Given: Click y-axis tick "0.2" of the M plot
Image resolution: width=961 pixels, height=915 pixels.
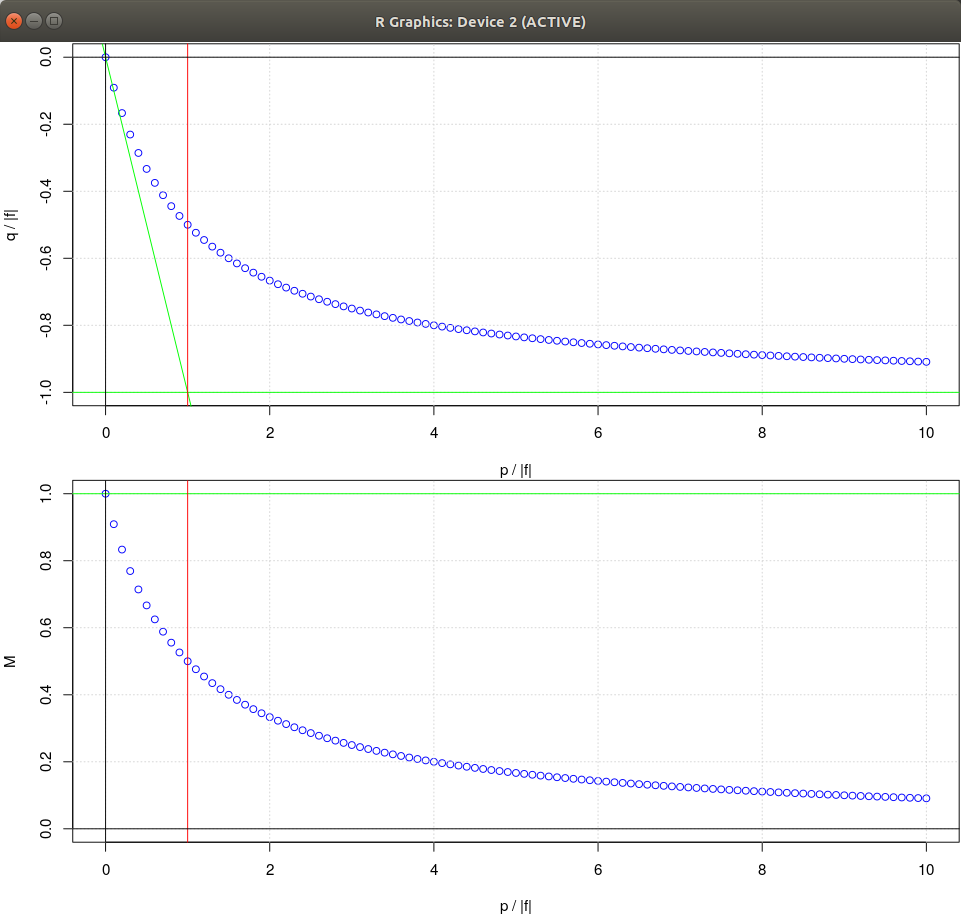Looking at the screenshot, I should (x=46, y=762).
